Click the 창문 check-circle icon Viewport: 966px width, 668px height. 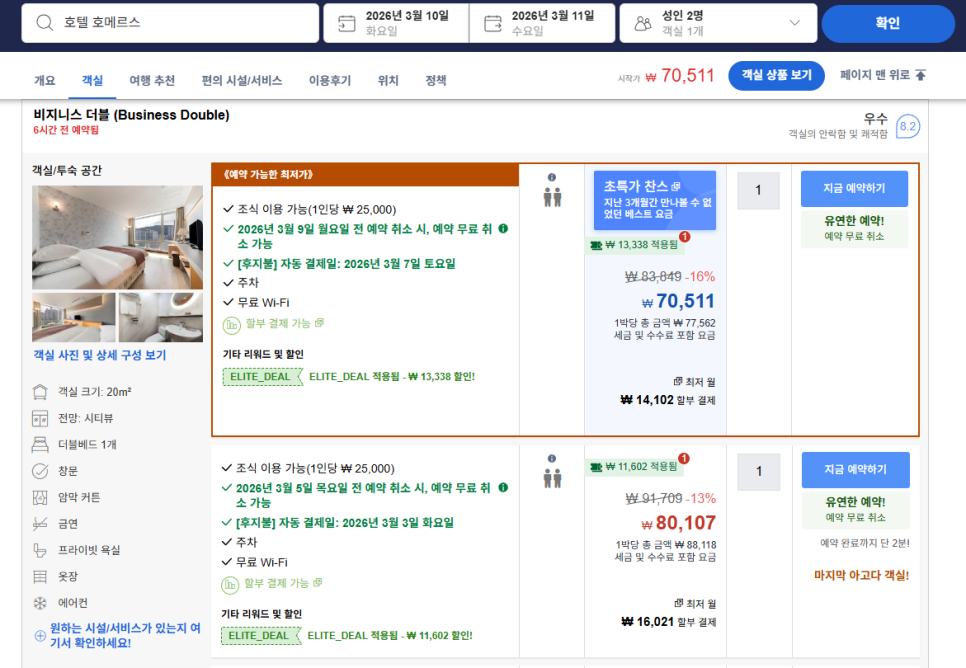[x=40, y=471]
